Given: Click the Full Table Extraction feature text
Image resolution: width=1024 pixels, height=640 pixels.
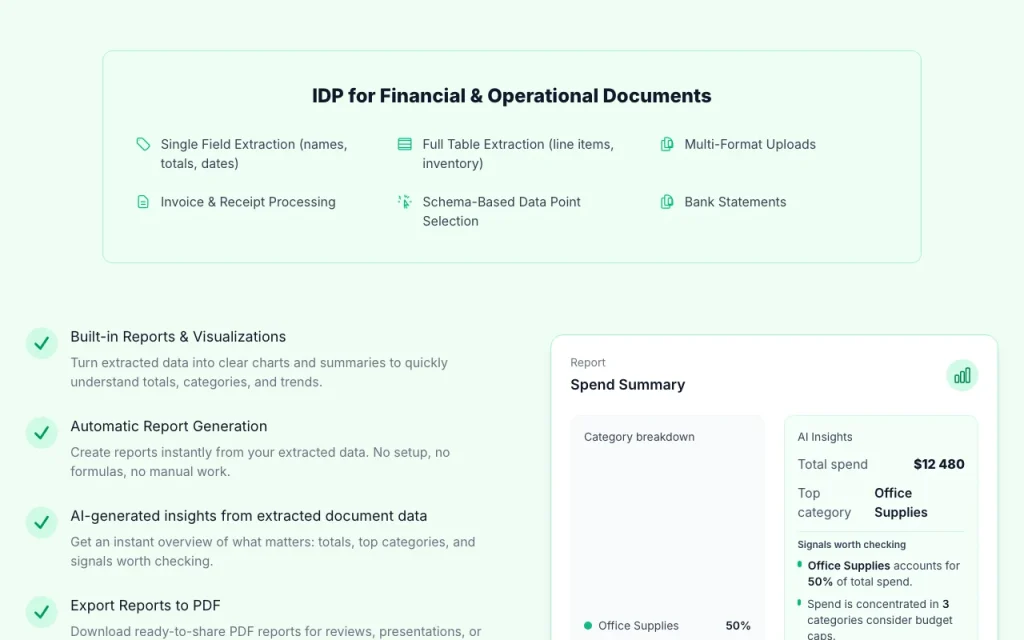Looking at the screenshot, I should click(x=518, y=154).
